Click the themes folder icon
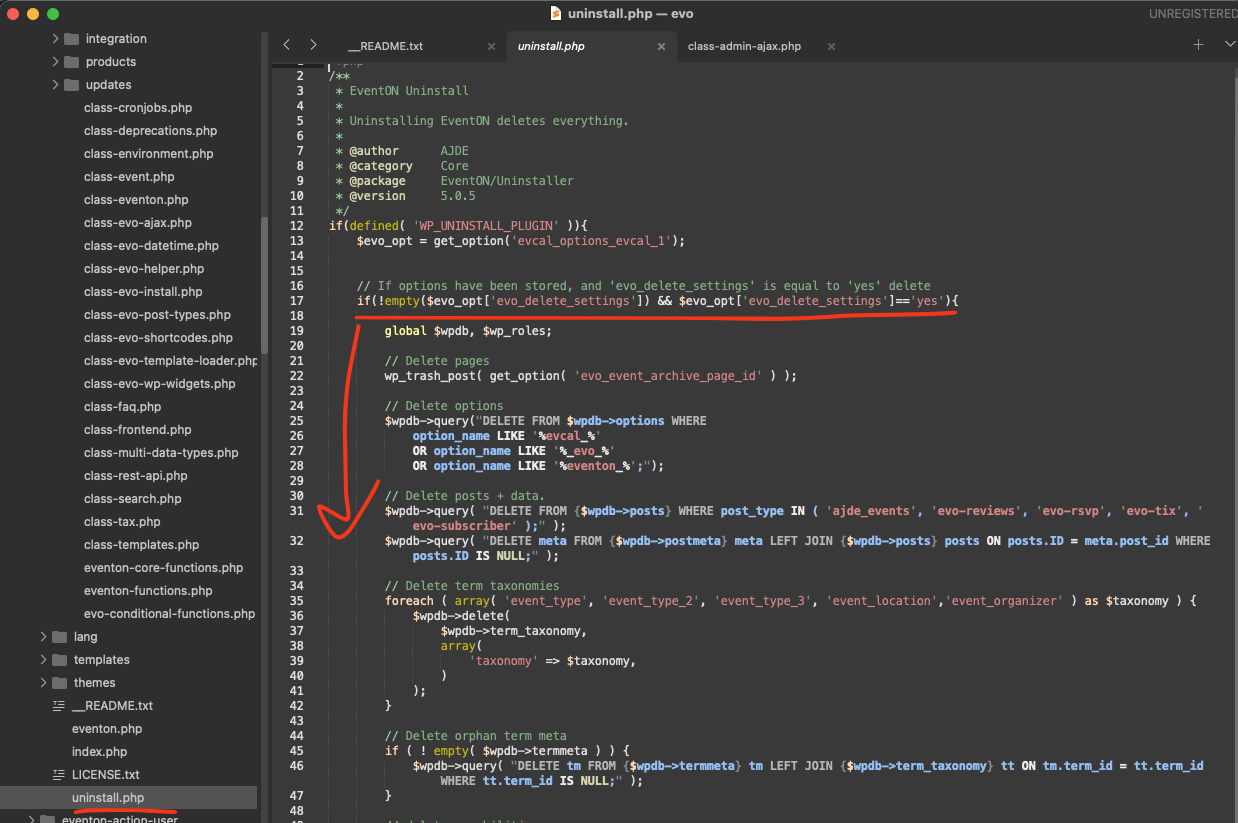 [59, 683]
